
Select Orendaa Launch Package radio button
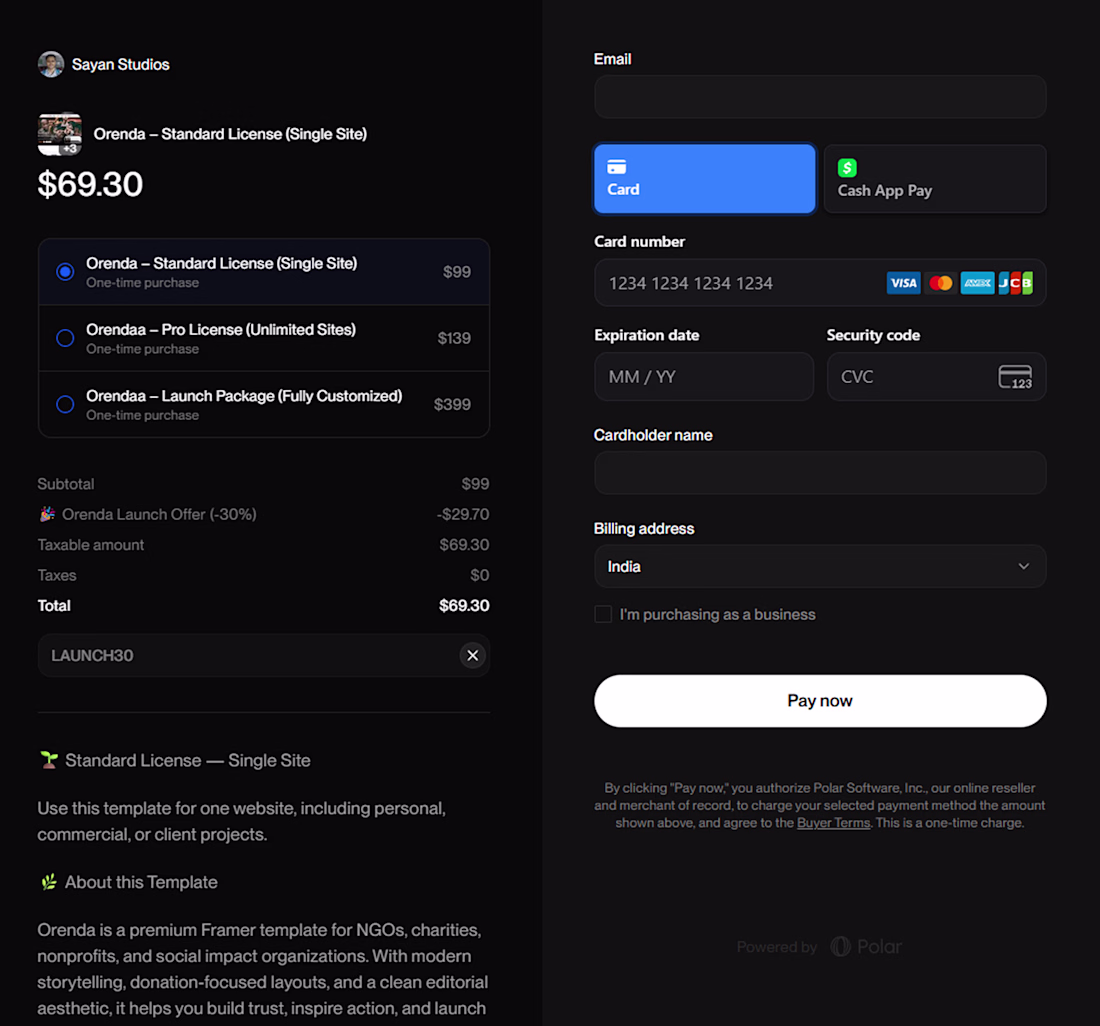pos(65,404)
